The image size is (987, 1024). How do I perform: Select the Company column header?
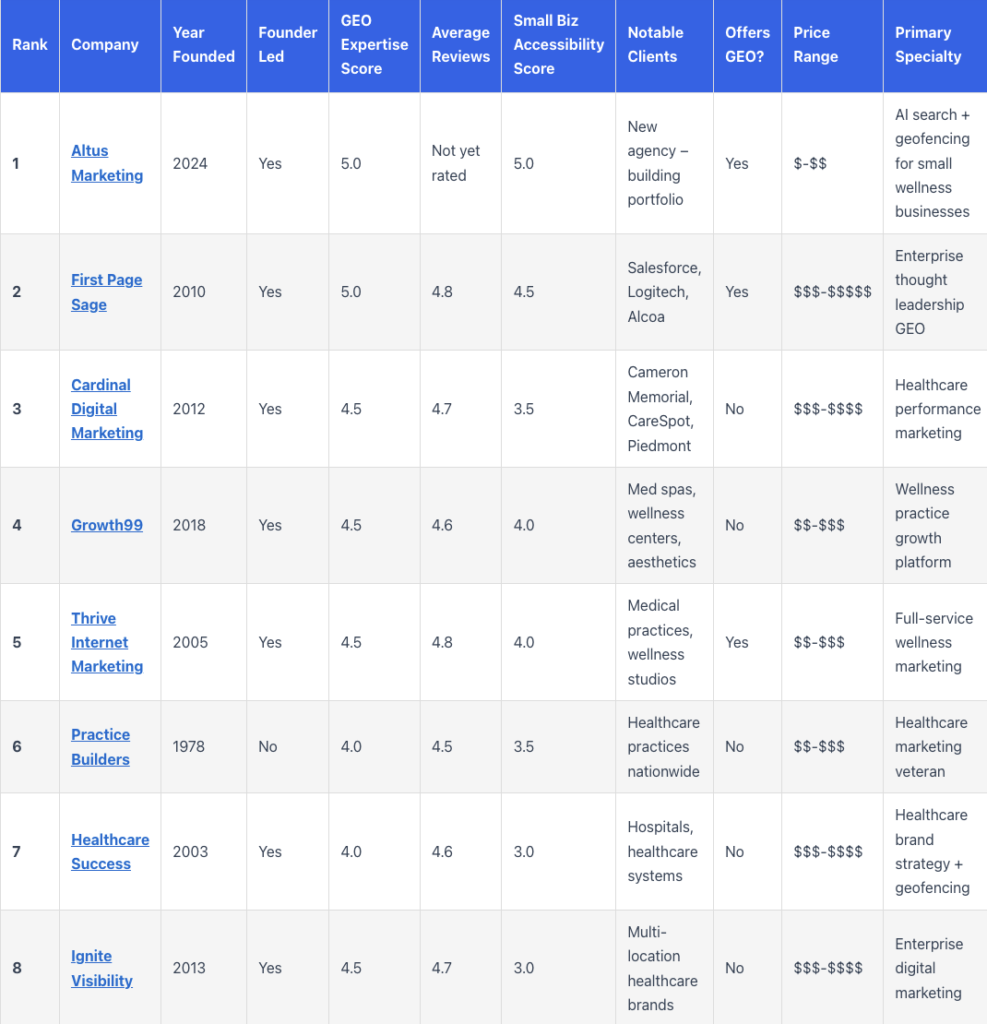[105, 45]
